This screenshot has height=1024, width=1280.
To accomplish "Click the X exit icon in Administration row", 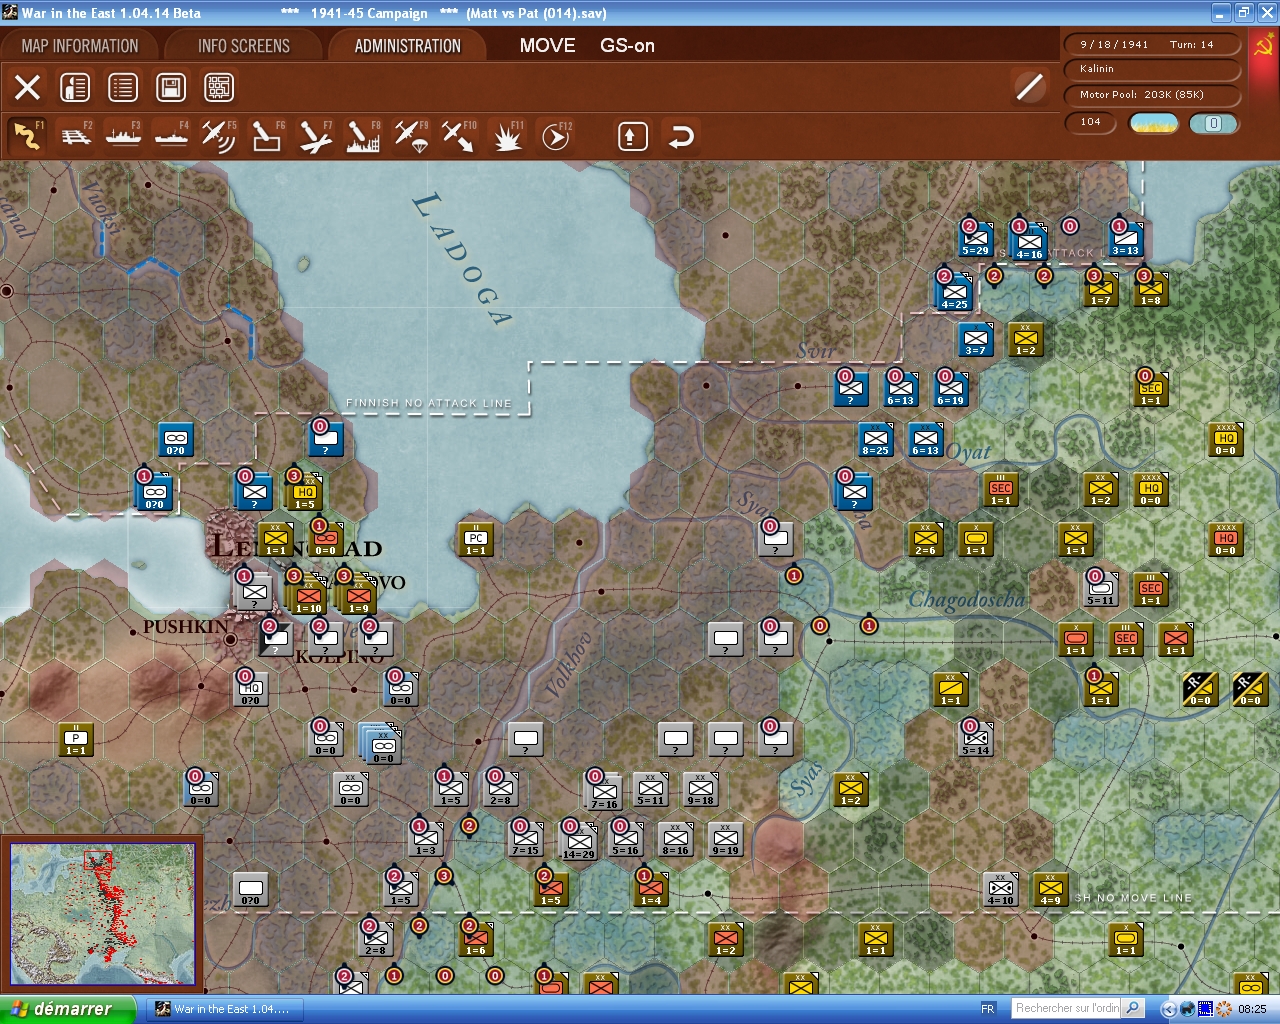I will (x=28, y=87).
